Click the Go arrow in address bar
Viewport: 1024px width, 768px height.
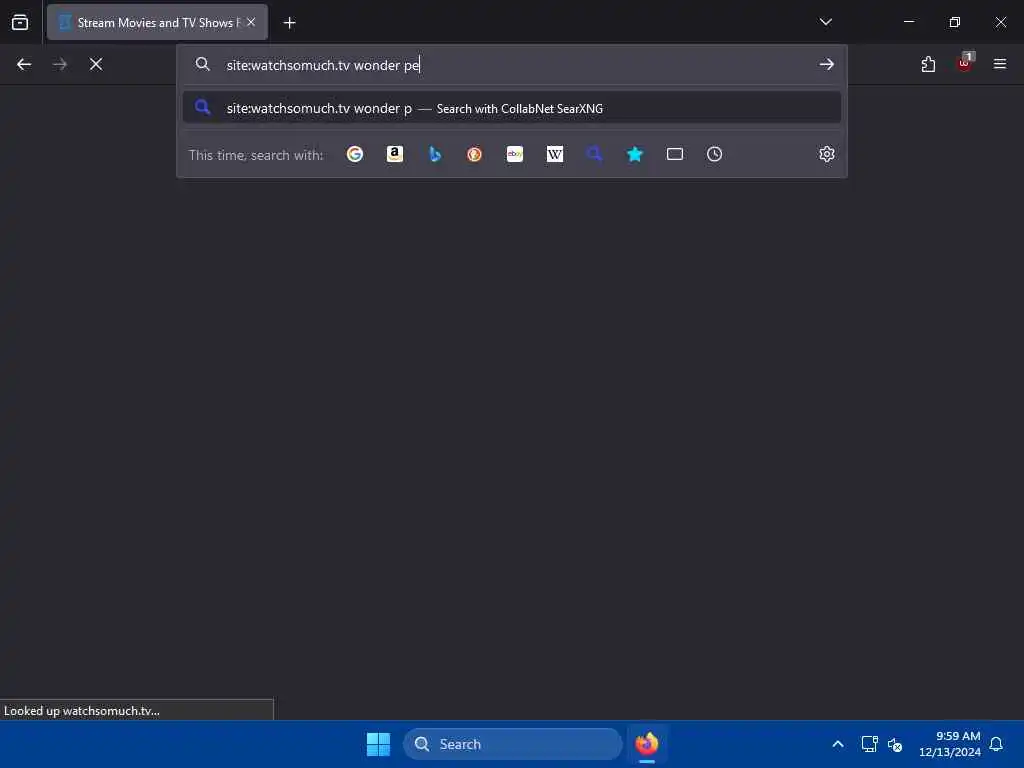pyautogui.click(x=827, y=64)
